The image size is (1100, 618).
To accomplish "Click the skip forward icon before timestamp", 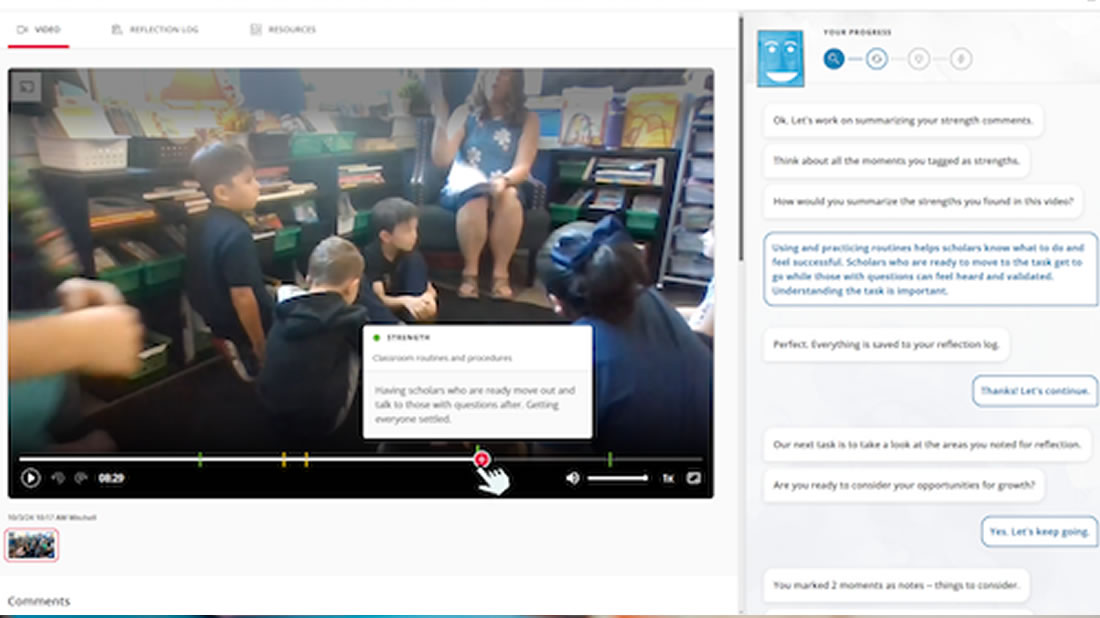I will 81,478.
